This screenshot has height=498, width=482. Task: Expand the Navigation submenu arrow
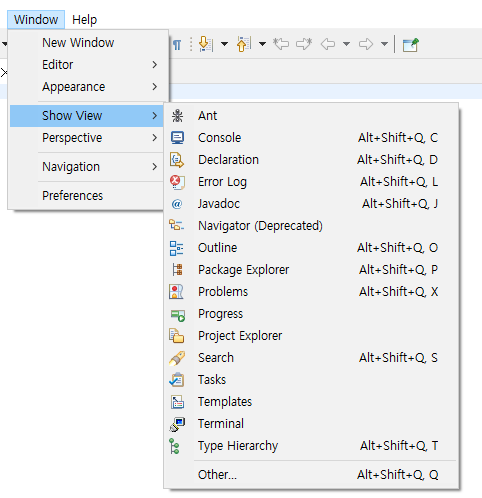click(154, 166)
